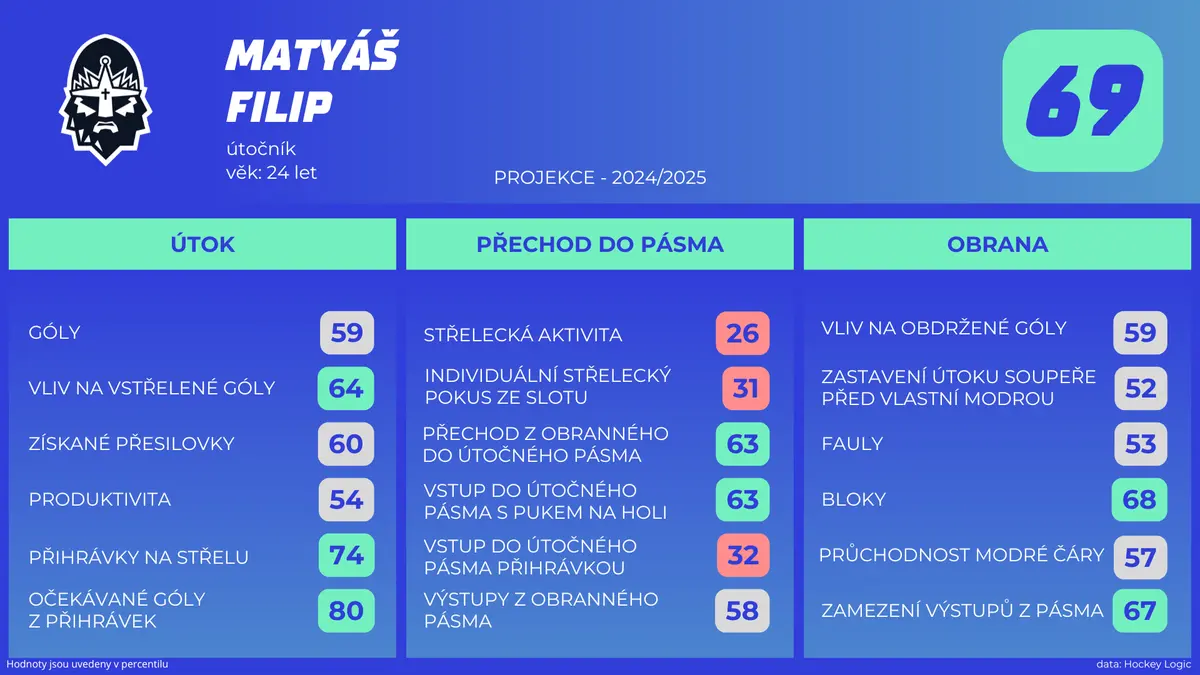
Task: Click the PROJEKCE - 2024/2025 text
Action: 600,178
